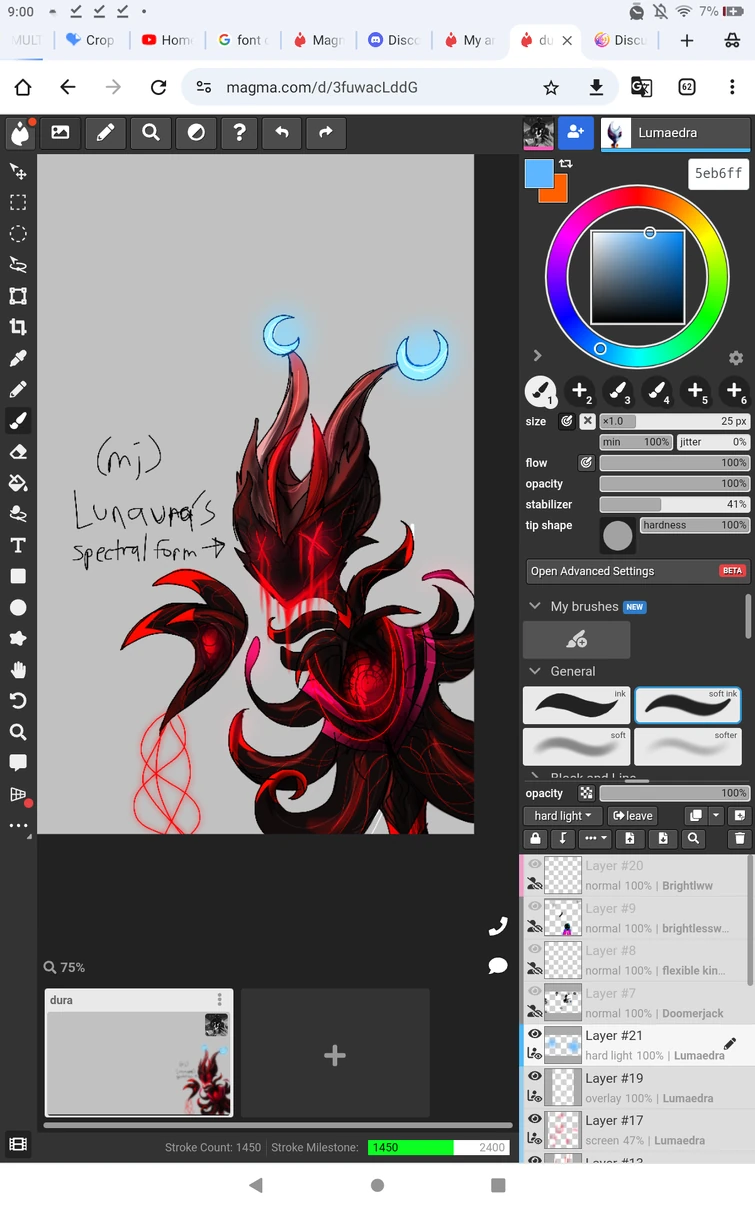Open the layer more-options dropdown
This screenshot has width=755, height=1208.
tap(595, 839)
